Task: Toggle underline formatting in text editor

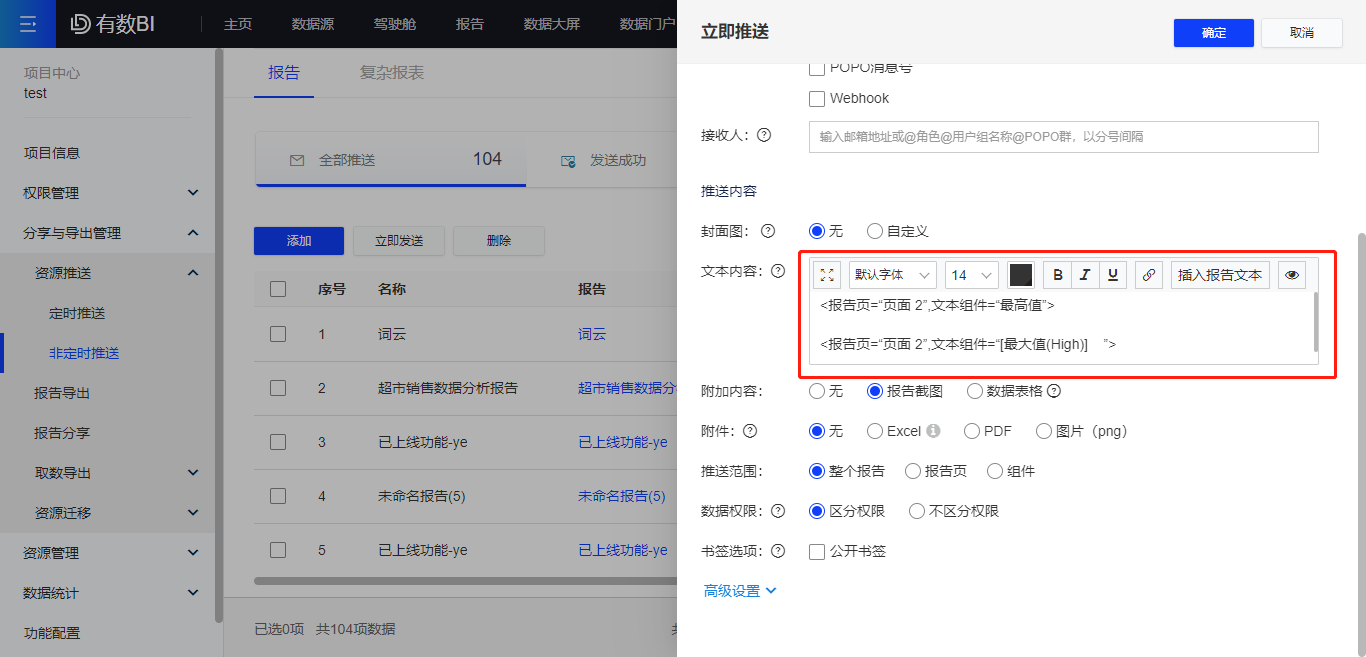Action: pyautogui.click(x=1112, y=275)
